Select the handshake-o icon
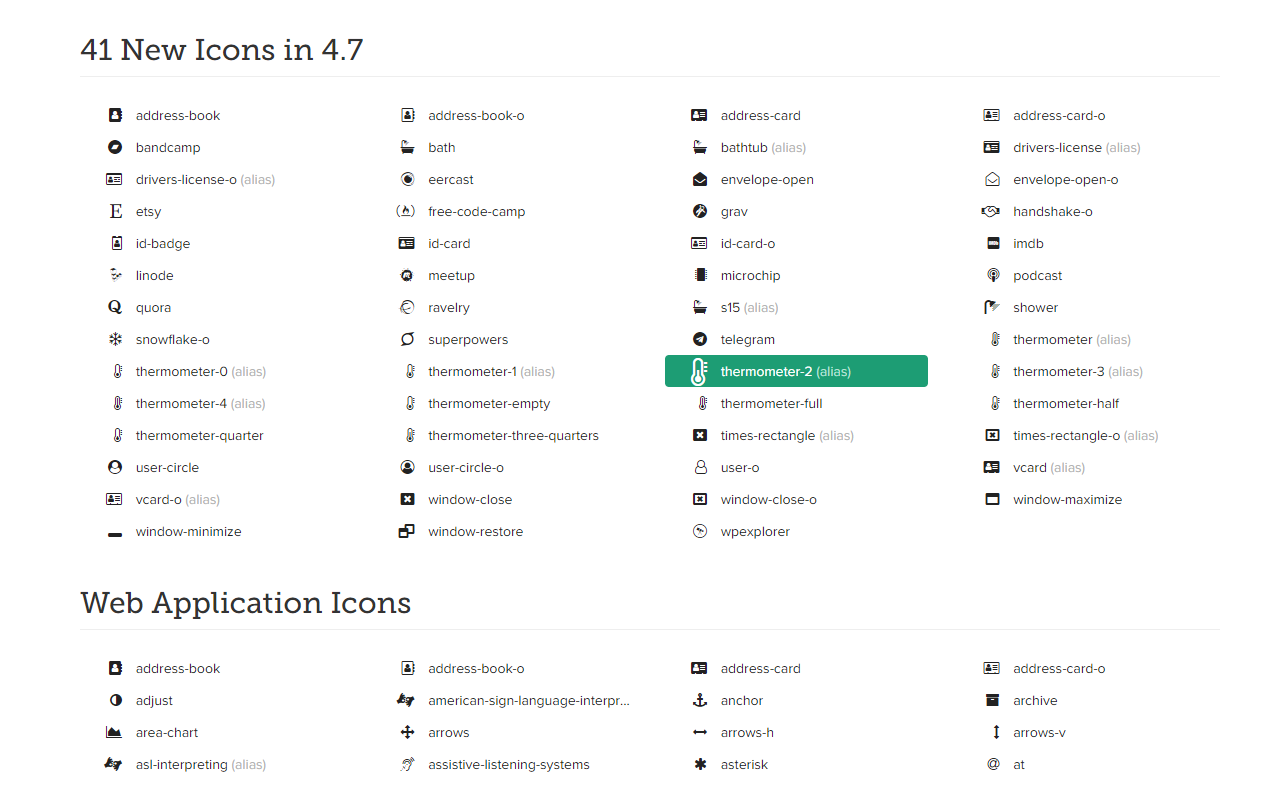Image resolution: width=1266 pixels, height=785 pixels. click(x=991, y=212)
